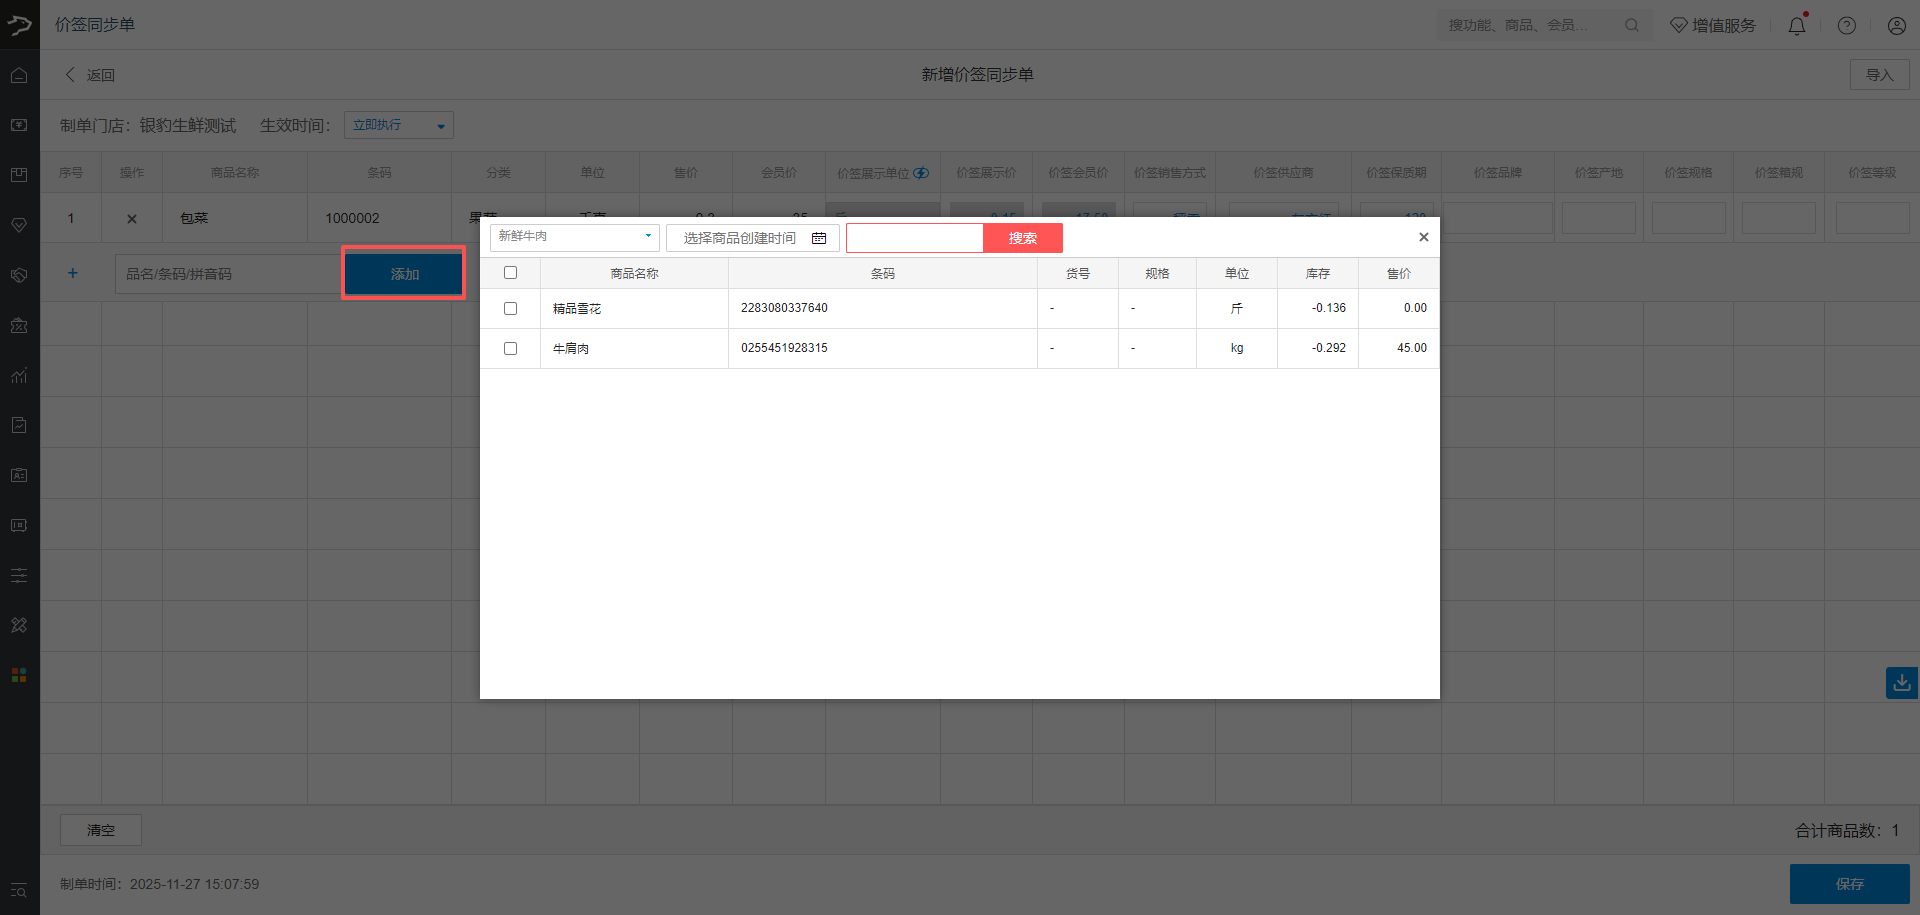Viewport: 1920px width, 915px height.
Task: Remove the 包菜 row with X icon
Action: 132,219
